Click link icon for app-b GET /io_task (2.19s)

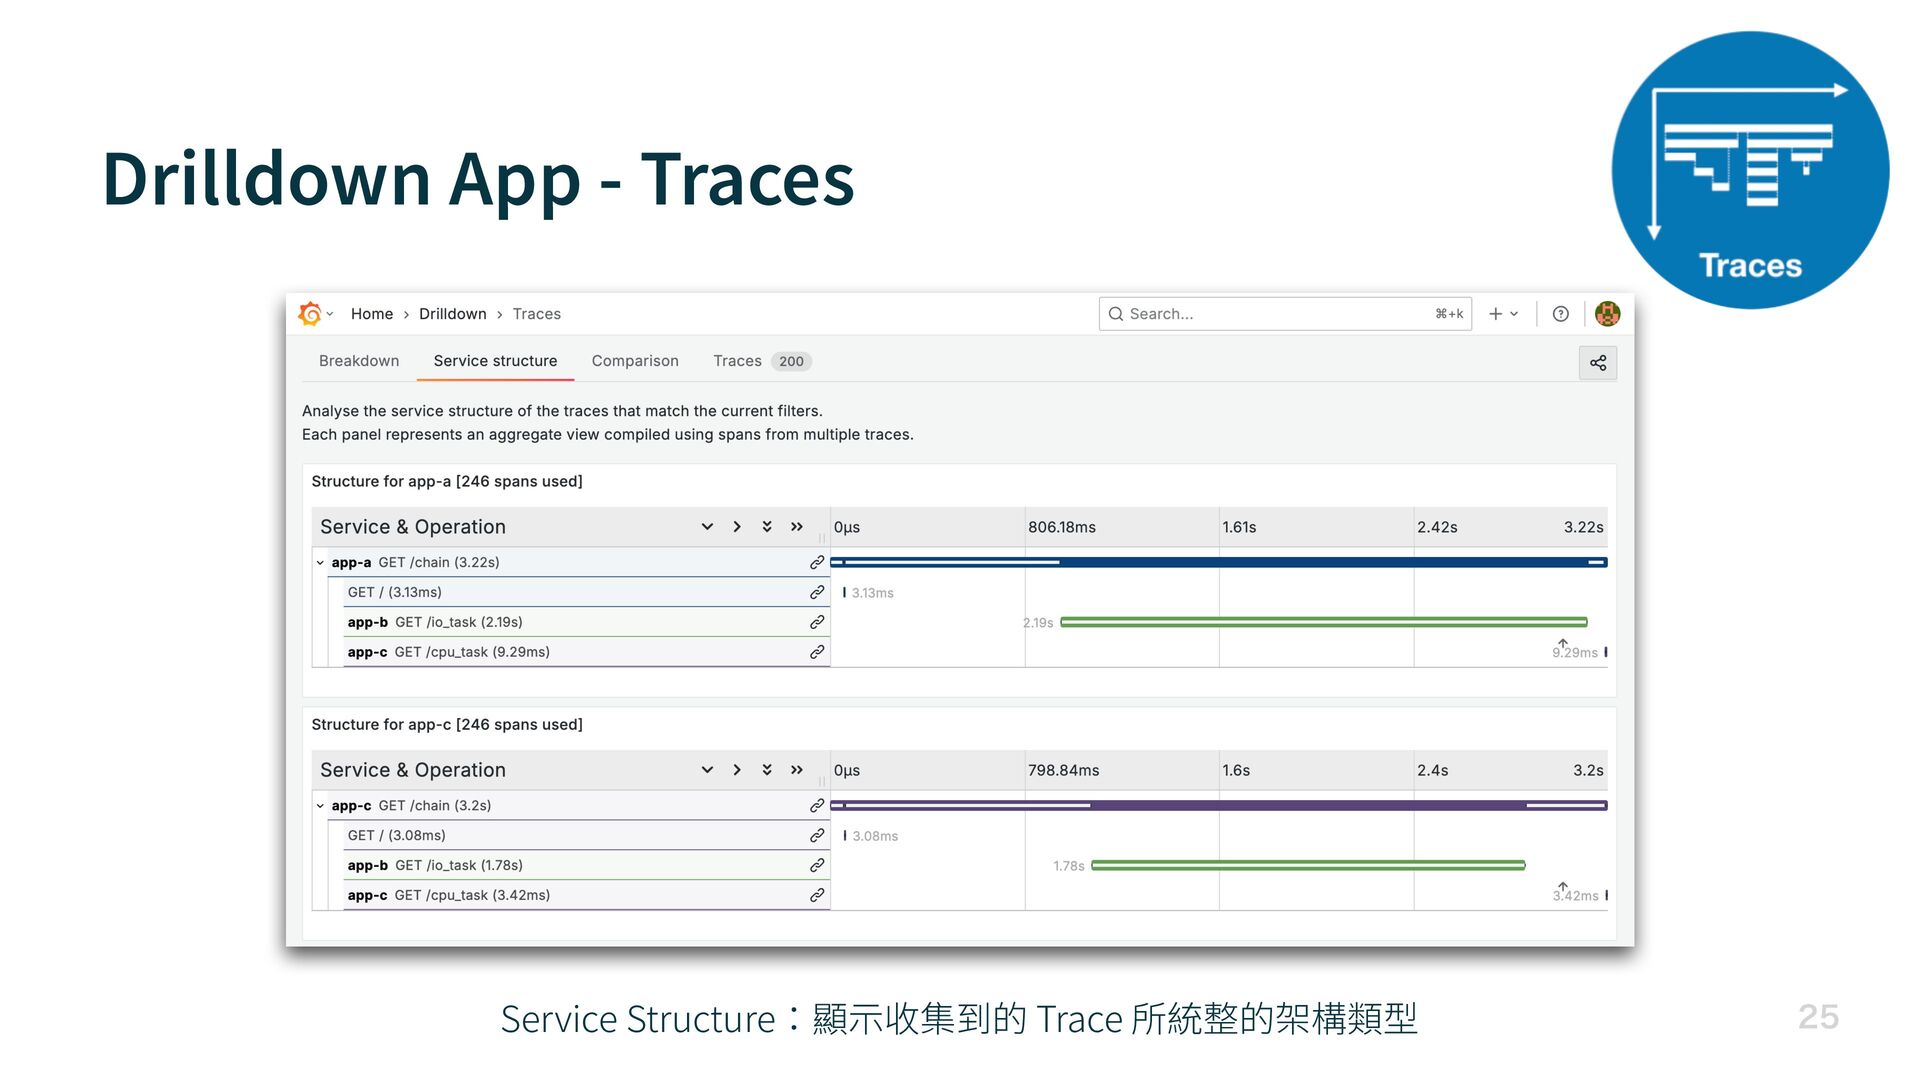pyautogui.click(x=817, y=622)
